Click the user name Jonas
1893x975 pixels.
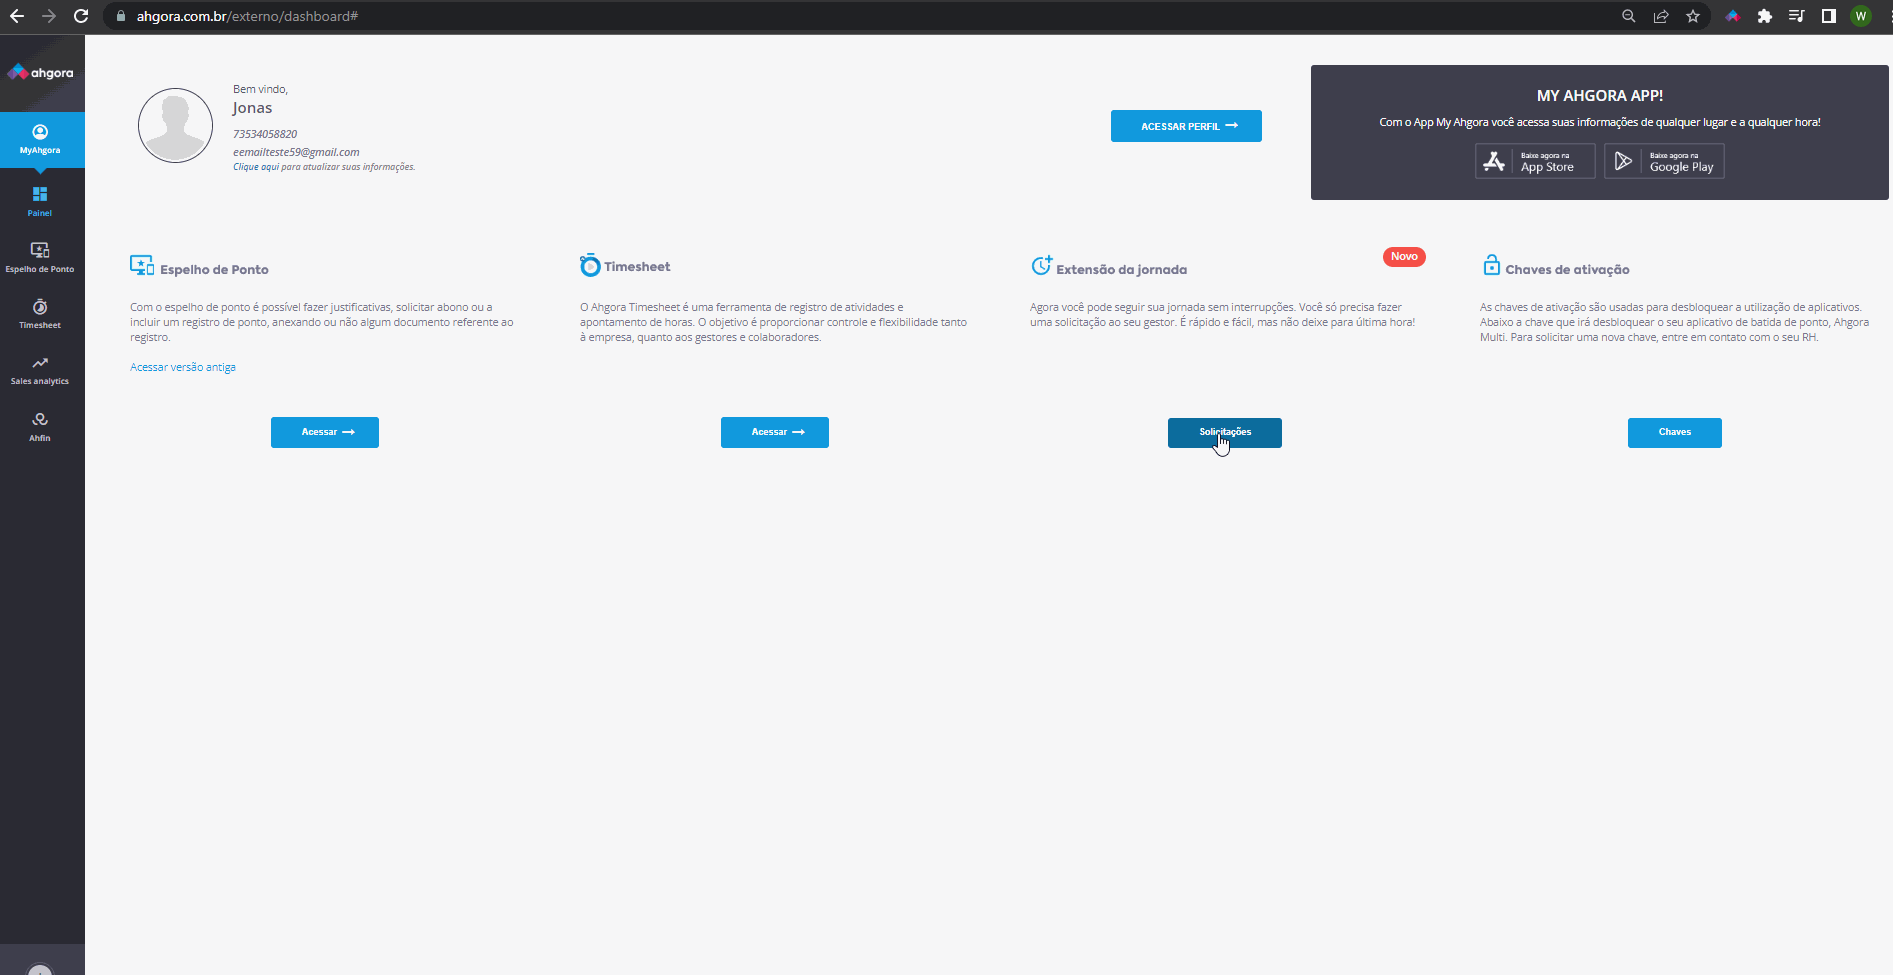[x=252, y=108]
